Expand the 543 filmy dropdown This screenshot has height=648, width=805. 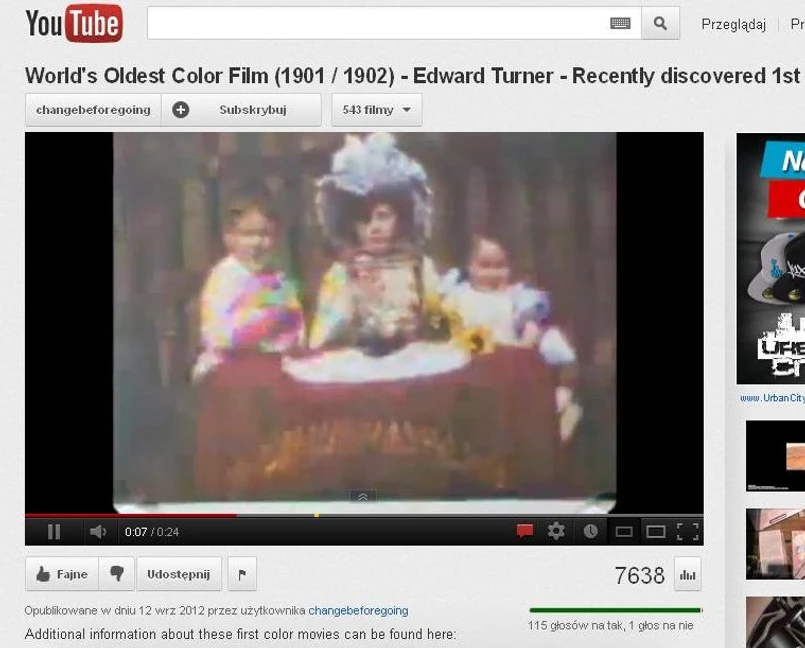point(377,110)
